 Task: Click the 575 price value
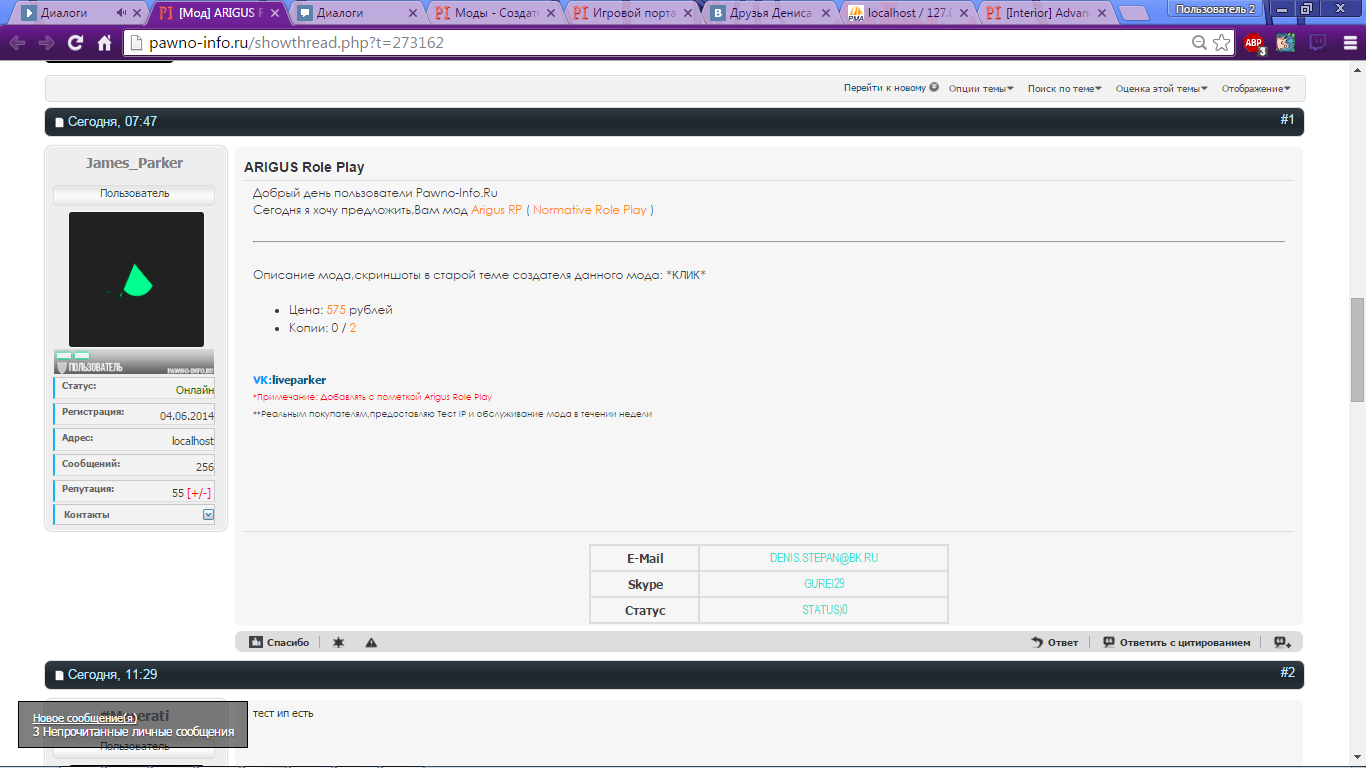[x=336, y=310]
